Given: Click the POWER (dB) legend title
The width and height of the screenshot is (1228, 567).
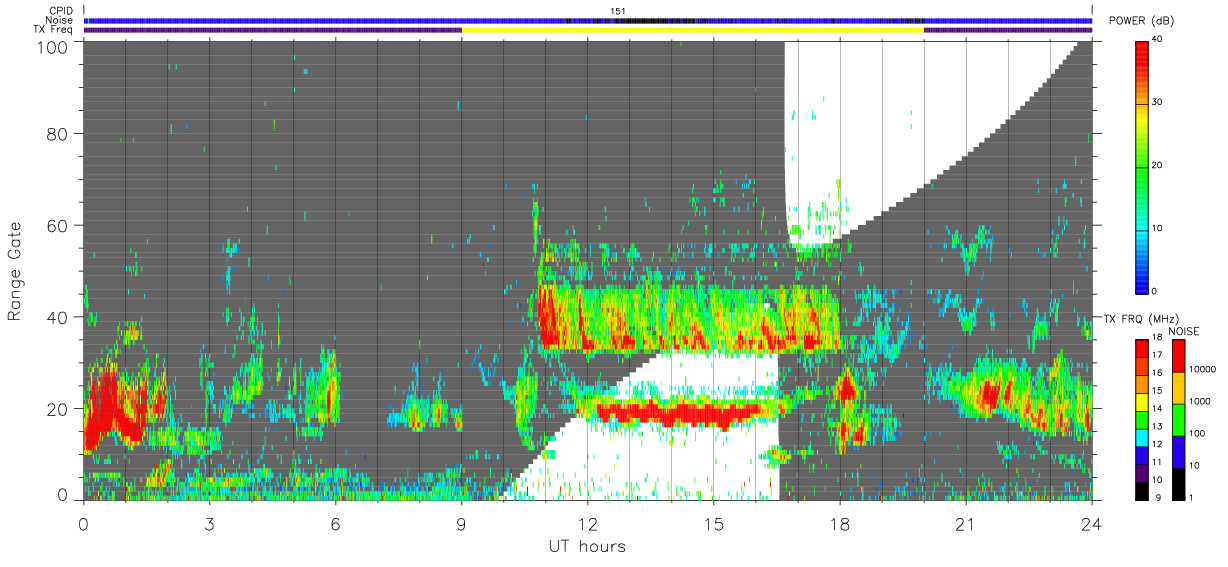Looking at the screenshot, I should coord(1140,22).
